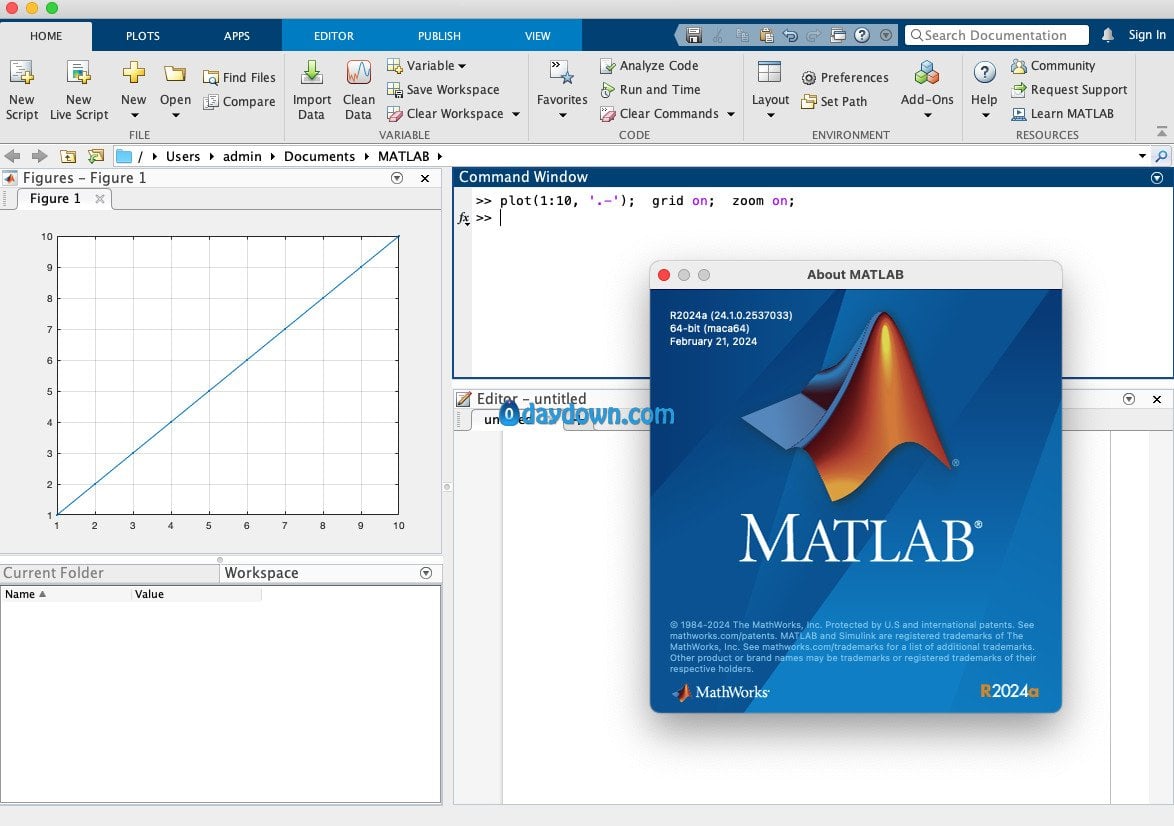Create a New Script
The height and width of the screenshot is (826, 1174).
(x=22, y=91)
